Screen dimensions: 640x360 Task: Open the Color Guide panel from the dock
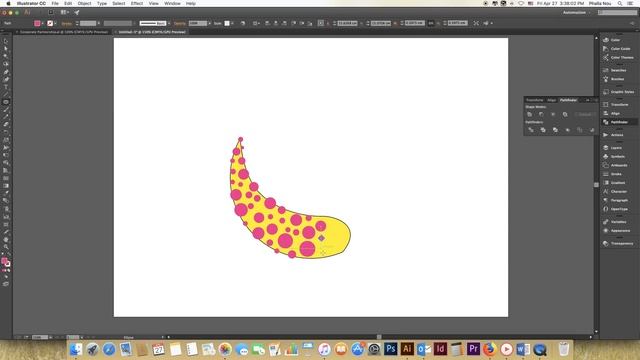click(x=619, y=49)
